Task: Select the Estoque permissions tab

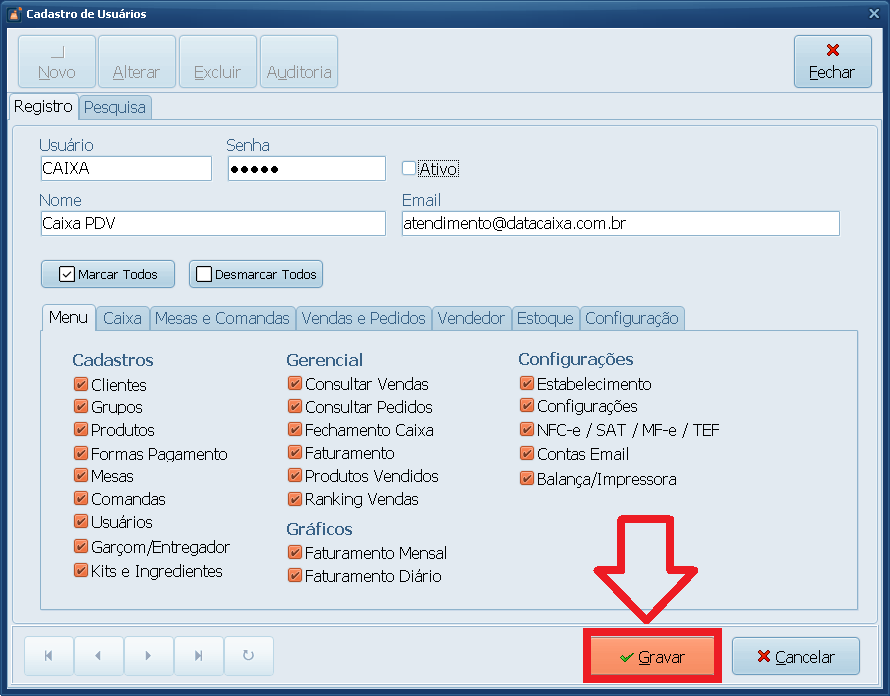Action: [545, 318]
